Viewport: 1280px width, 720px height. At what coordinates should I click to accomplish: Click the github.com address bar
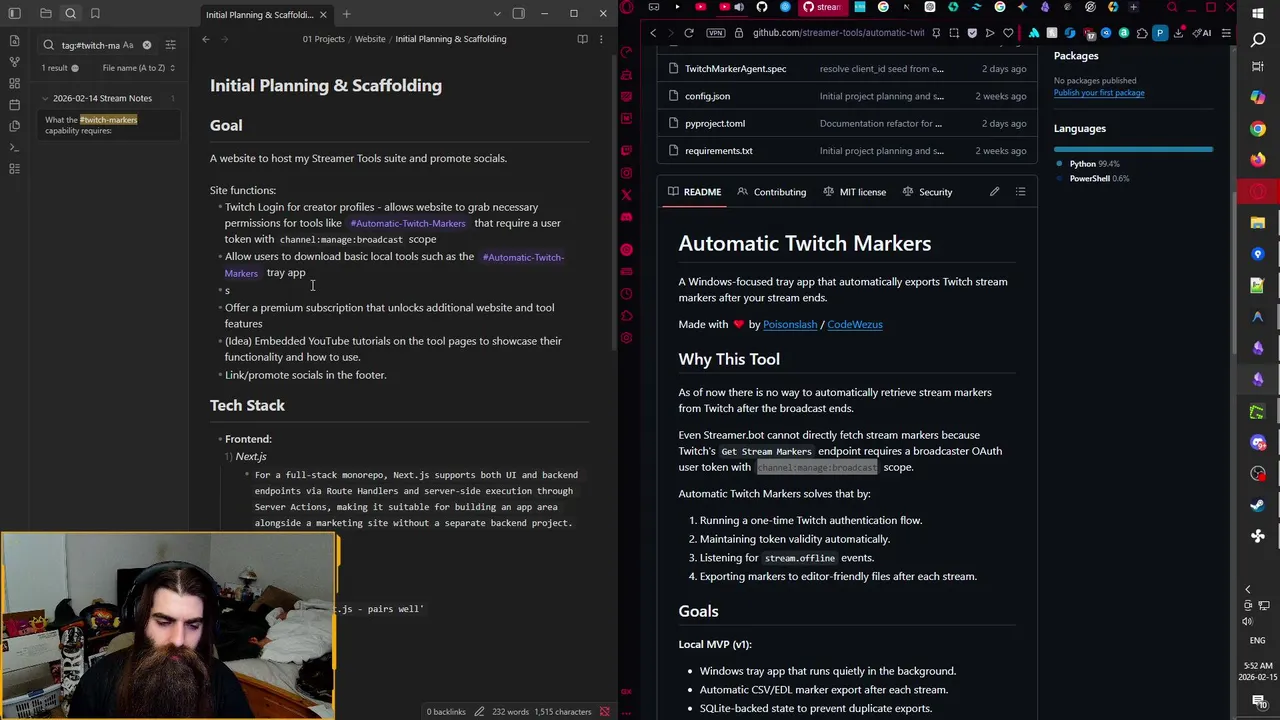tap(838, 33)
